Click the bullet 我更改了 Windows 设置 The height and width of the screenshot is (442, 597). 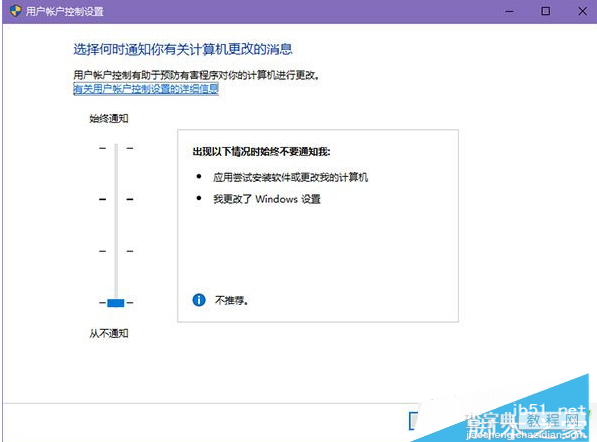click(267, 199)
